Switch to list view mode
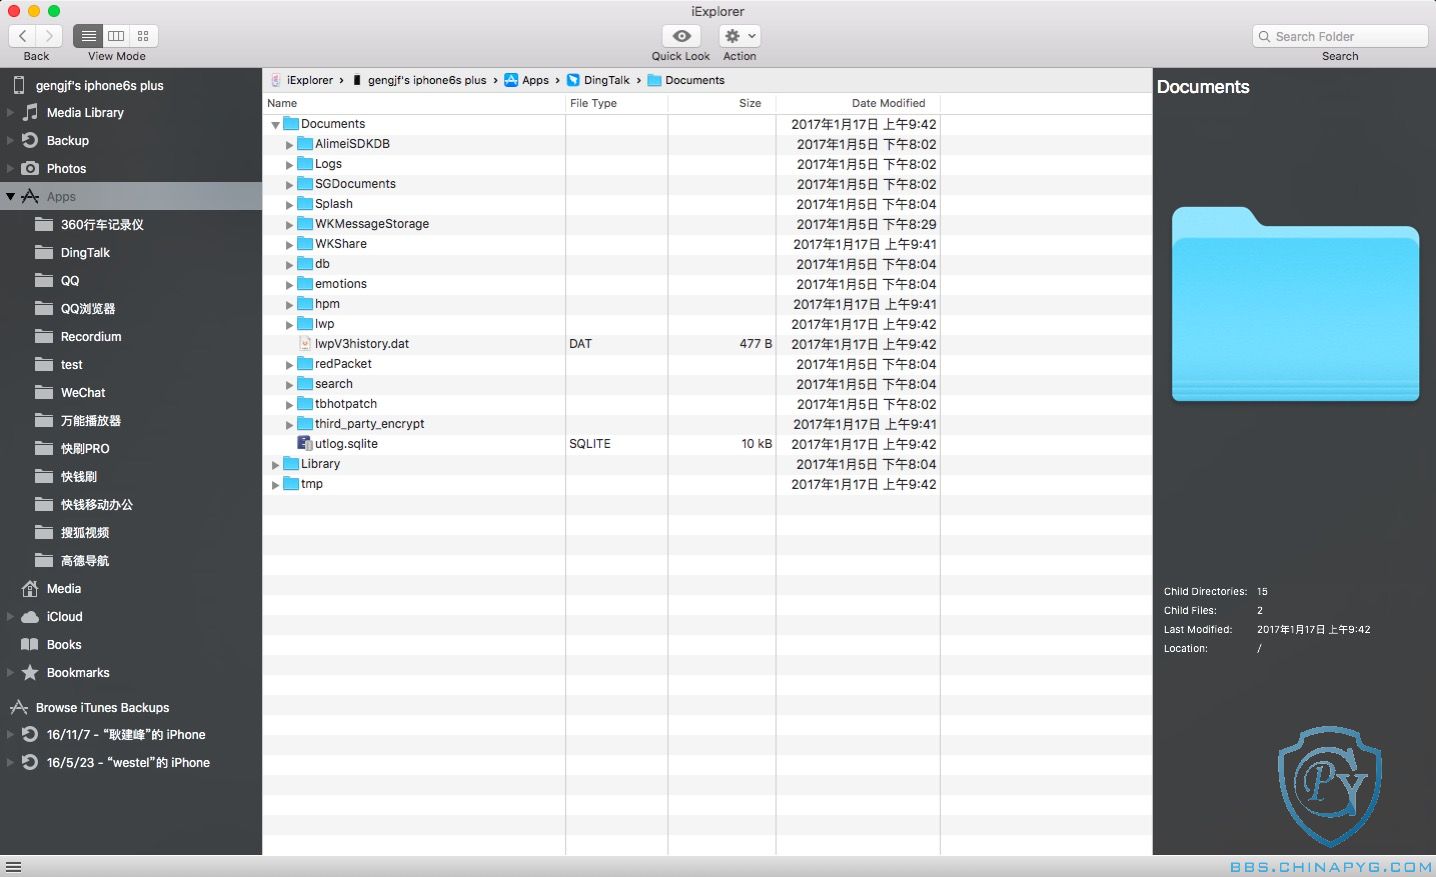Viewport: 1436px width, 877px height. point(89,36)
